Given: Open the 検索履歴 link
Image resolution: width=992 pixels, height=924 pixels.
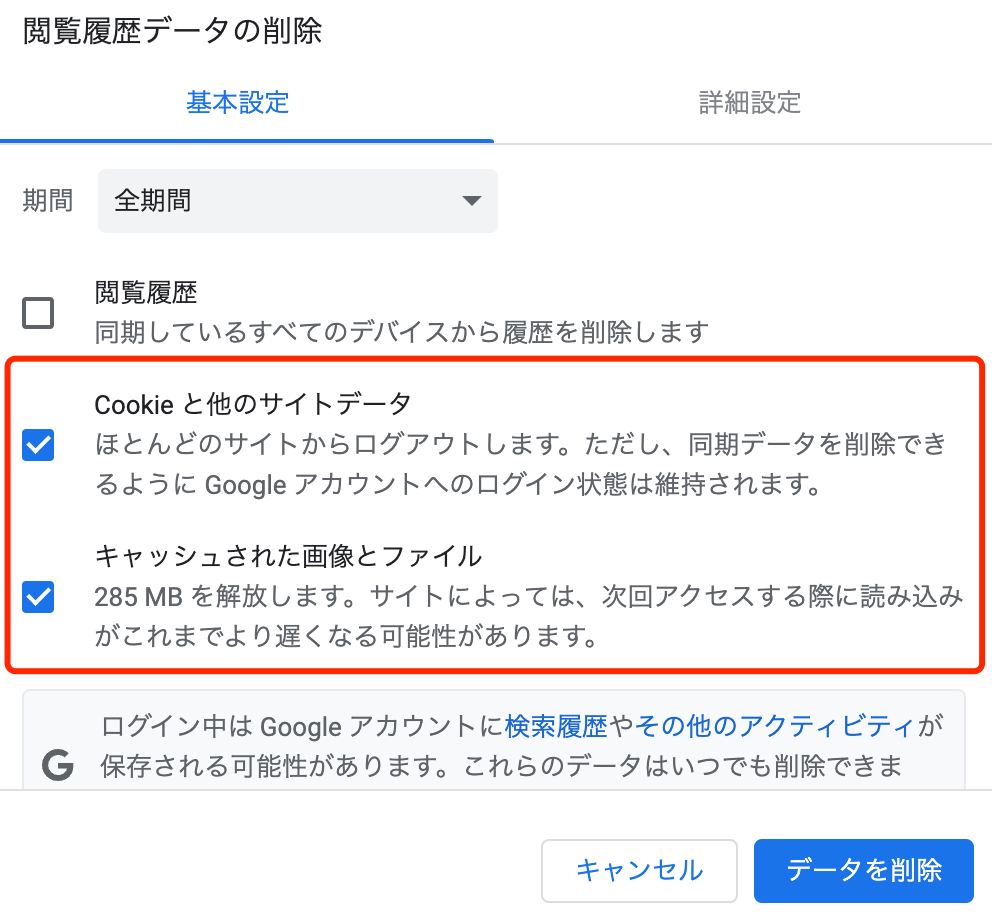Looking at the screenshot, I should pyautogui.click(x=529, y=727).
